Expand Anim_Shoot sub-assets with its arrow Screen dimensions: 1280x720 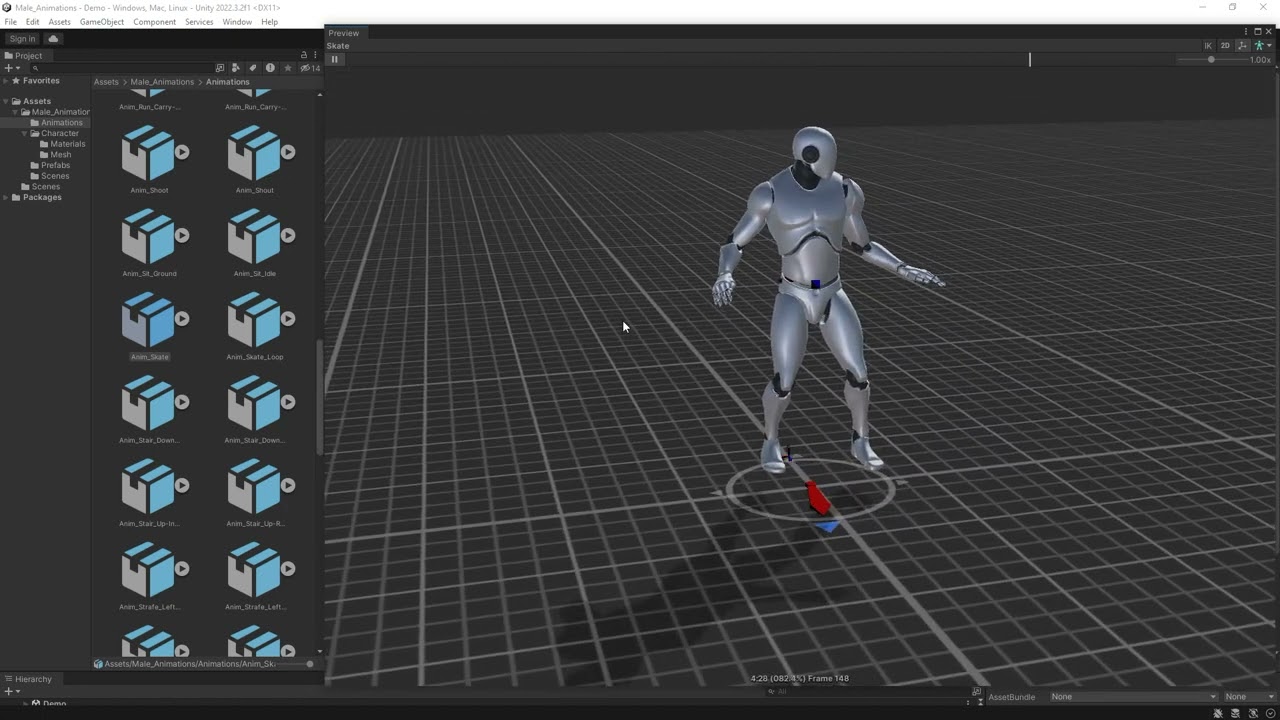182,152
